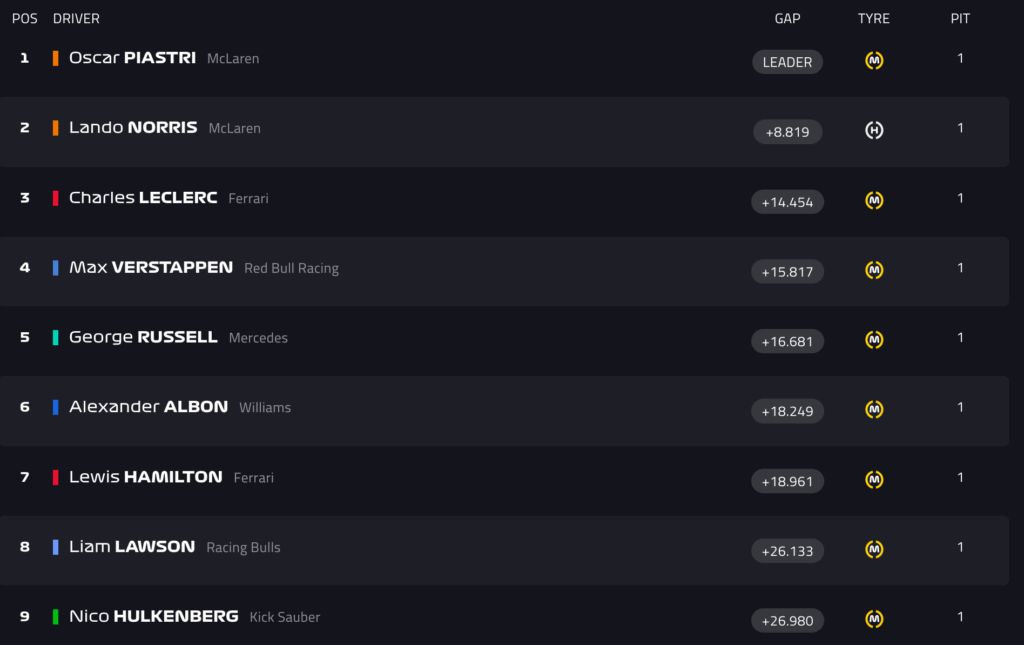Screen dimensions: 1024x645
Task: Click the TYRE column header
Action: pyautogui.click(x=873, y=19)
